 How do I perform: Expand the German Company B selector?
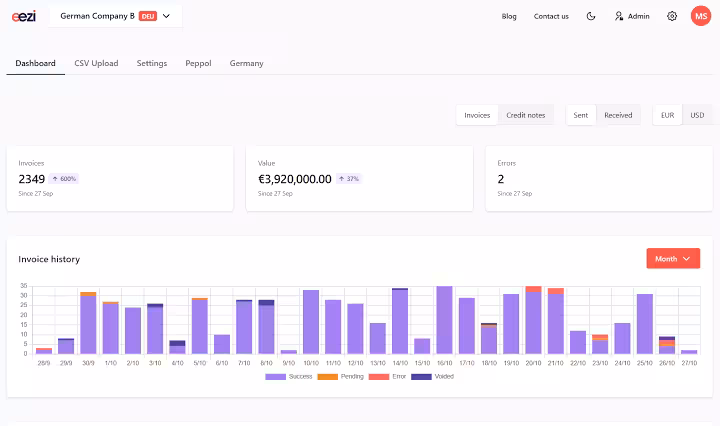[x=115, y=16]
